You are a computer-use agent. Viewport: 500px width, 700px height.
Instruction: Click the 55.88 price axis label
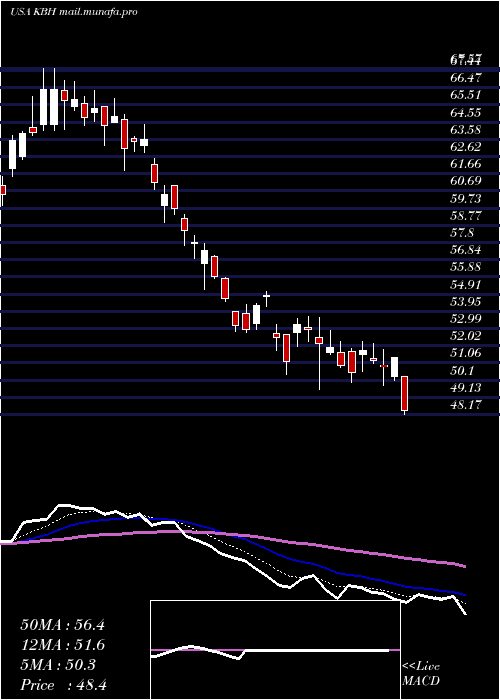point(465,267)
